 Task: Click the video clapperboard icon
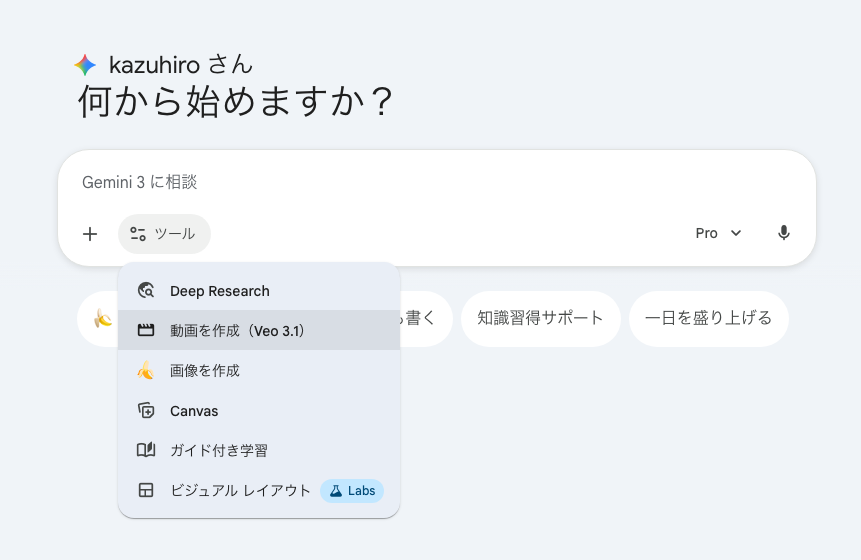146,331
